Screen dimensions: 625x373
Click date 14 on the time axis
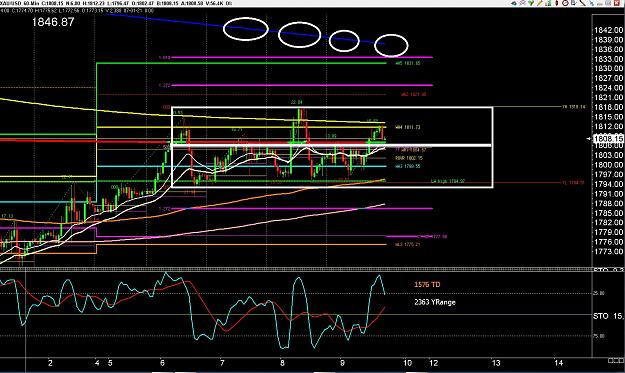559,363
